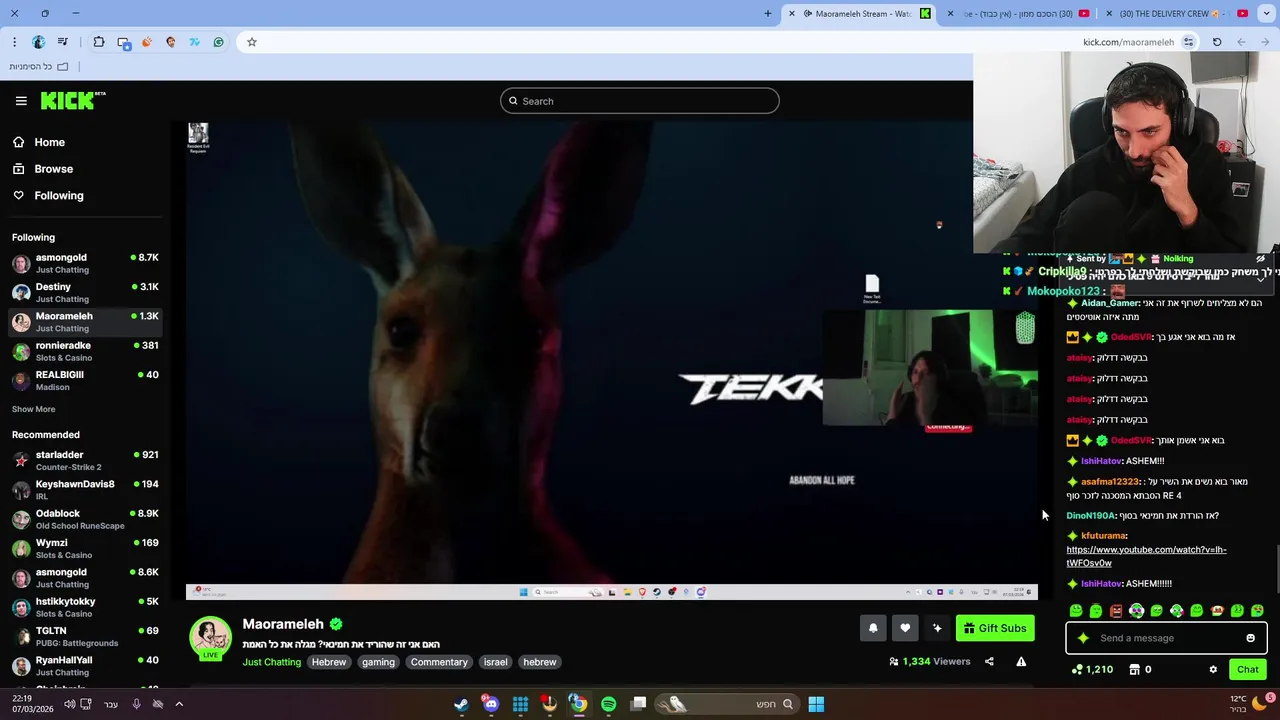Open the Windows Start menu

coord(816,704)
